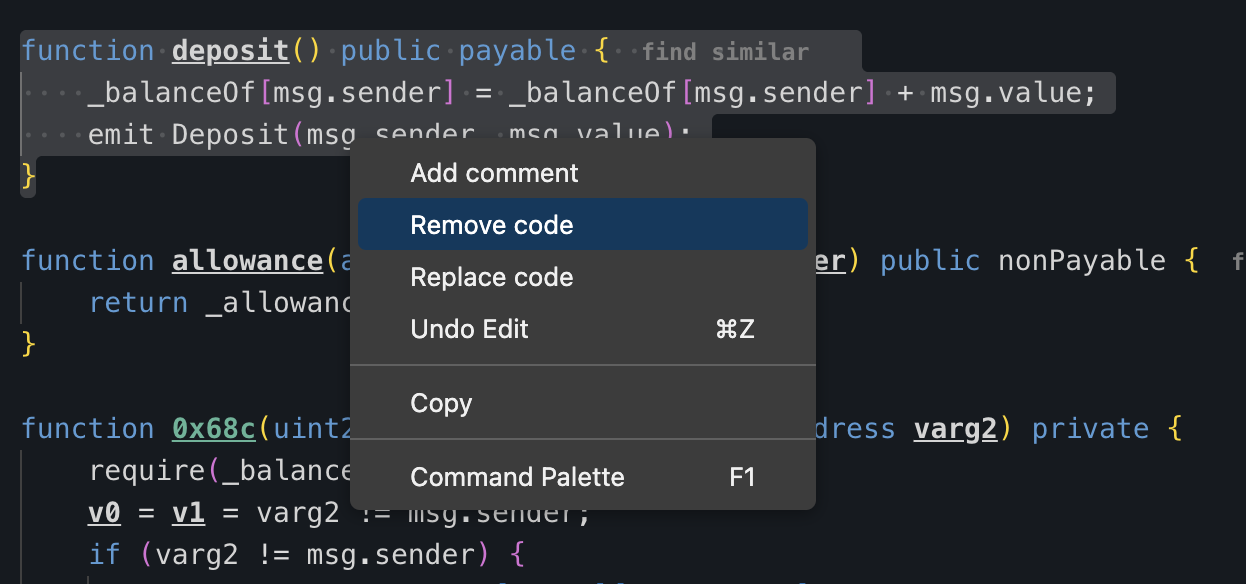
Task: Click the "return" keyword in the allowance function
Action: [x=138, y=302]
